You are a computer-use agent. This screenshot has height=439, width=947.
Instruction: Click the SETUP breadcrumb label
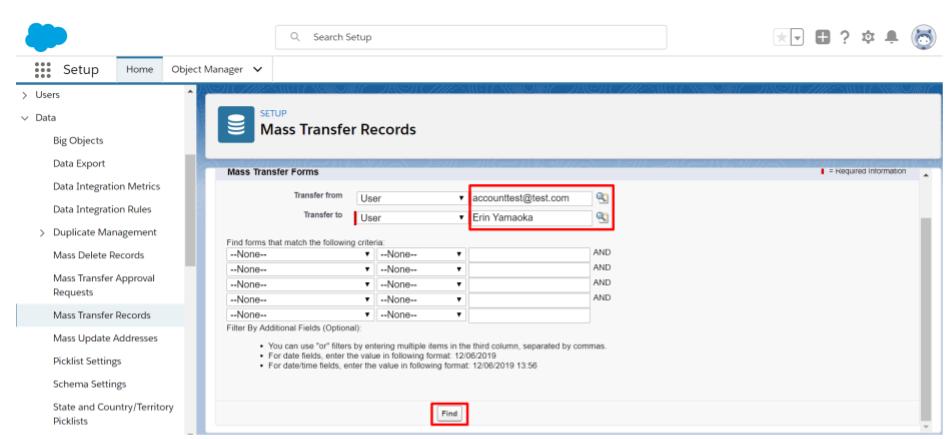pyautogui.click(x=273, y=114)
